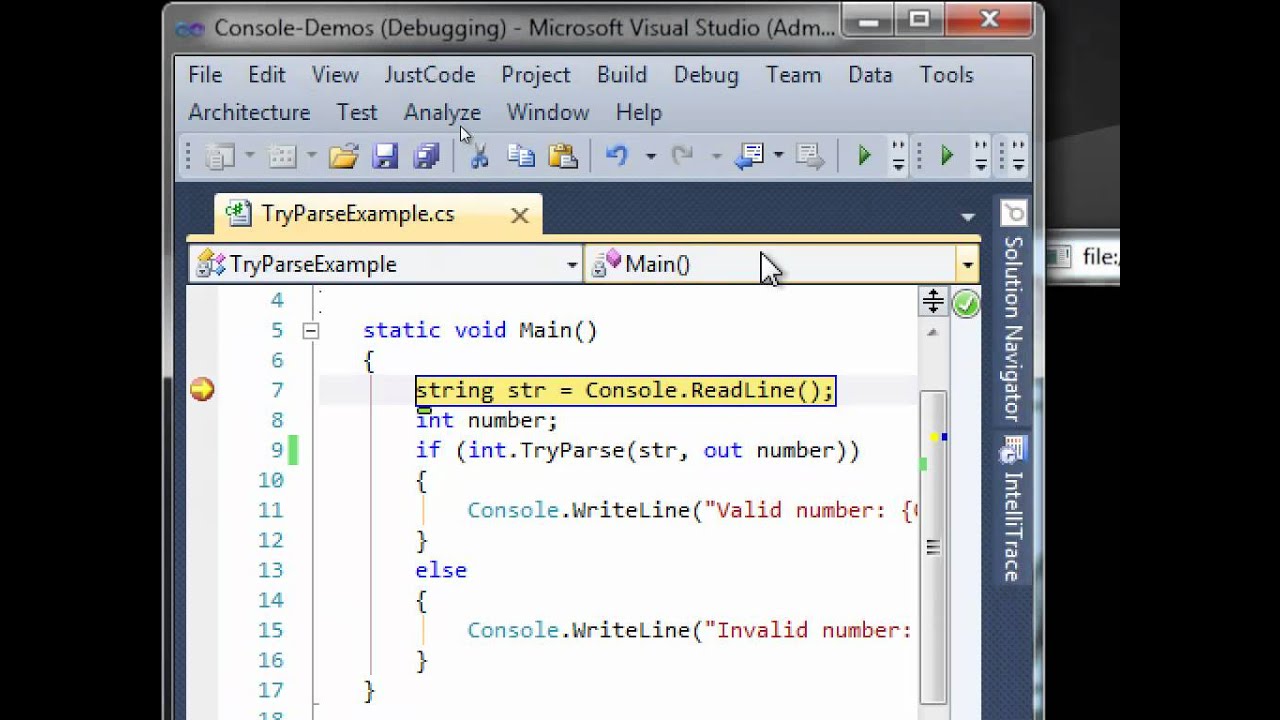This screenshot has height=720, width=1280.
Task: Click the green checkmark JustCode status icon
Action: (x=965, y=304)
